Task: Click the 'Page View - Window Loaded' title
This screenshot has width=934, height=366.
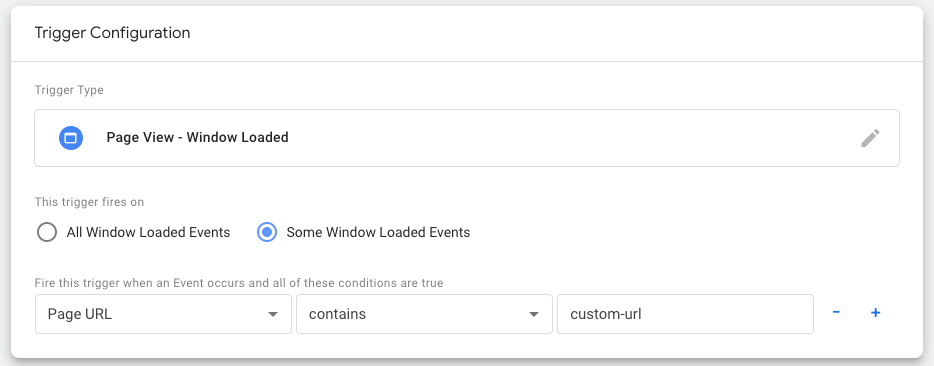Action: (x=197, y=138)
